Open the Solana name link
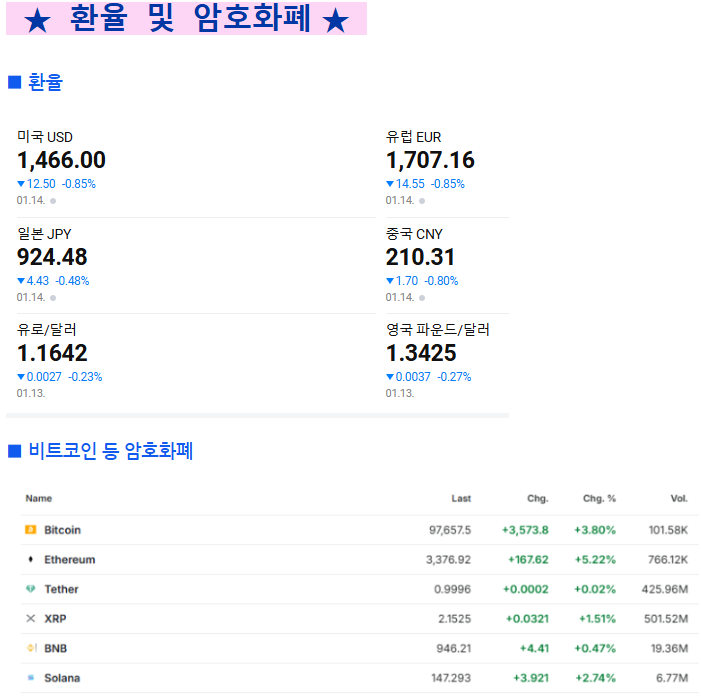The width and height of the screenshot is (701, 699). [x=62, y=678]
